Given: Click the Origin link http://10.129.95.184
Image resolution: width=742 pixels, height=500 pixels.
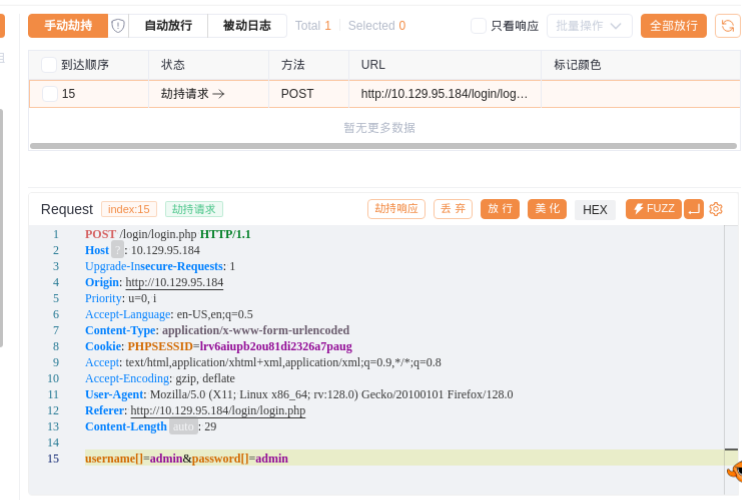Looking at the screenshot, I should [x=174, y=282].
